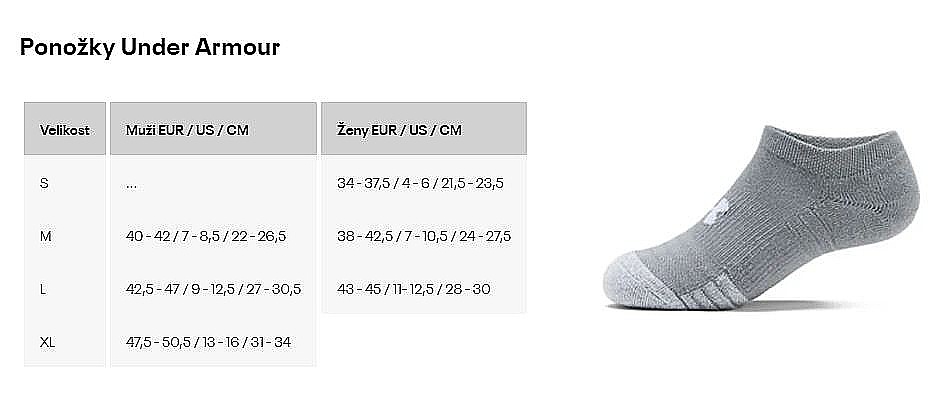Click the 'Ponožky Under Armour' heading
This screenshot has width=929, height=404.
click(x=150, y=48)
